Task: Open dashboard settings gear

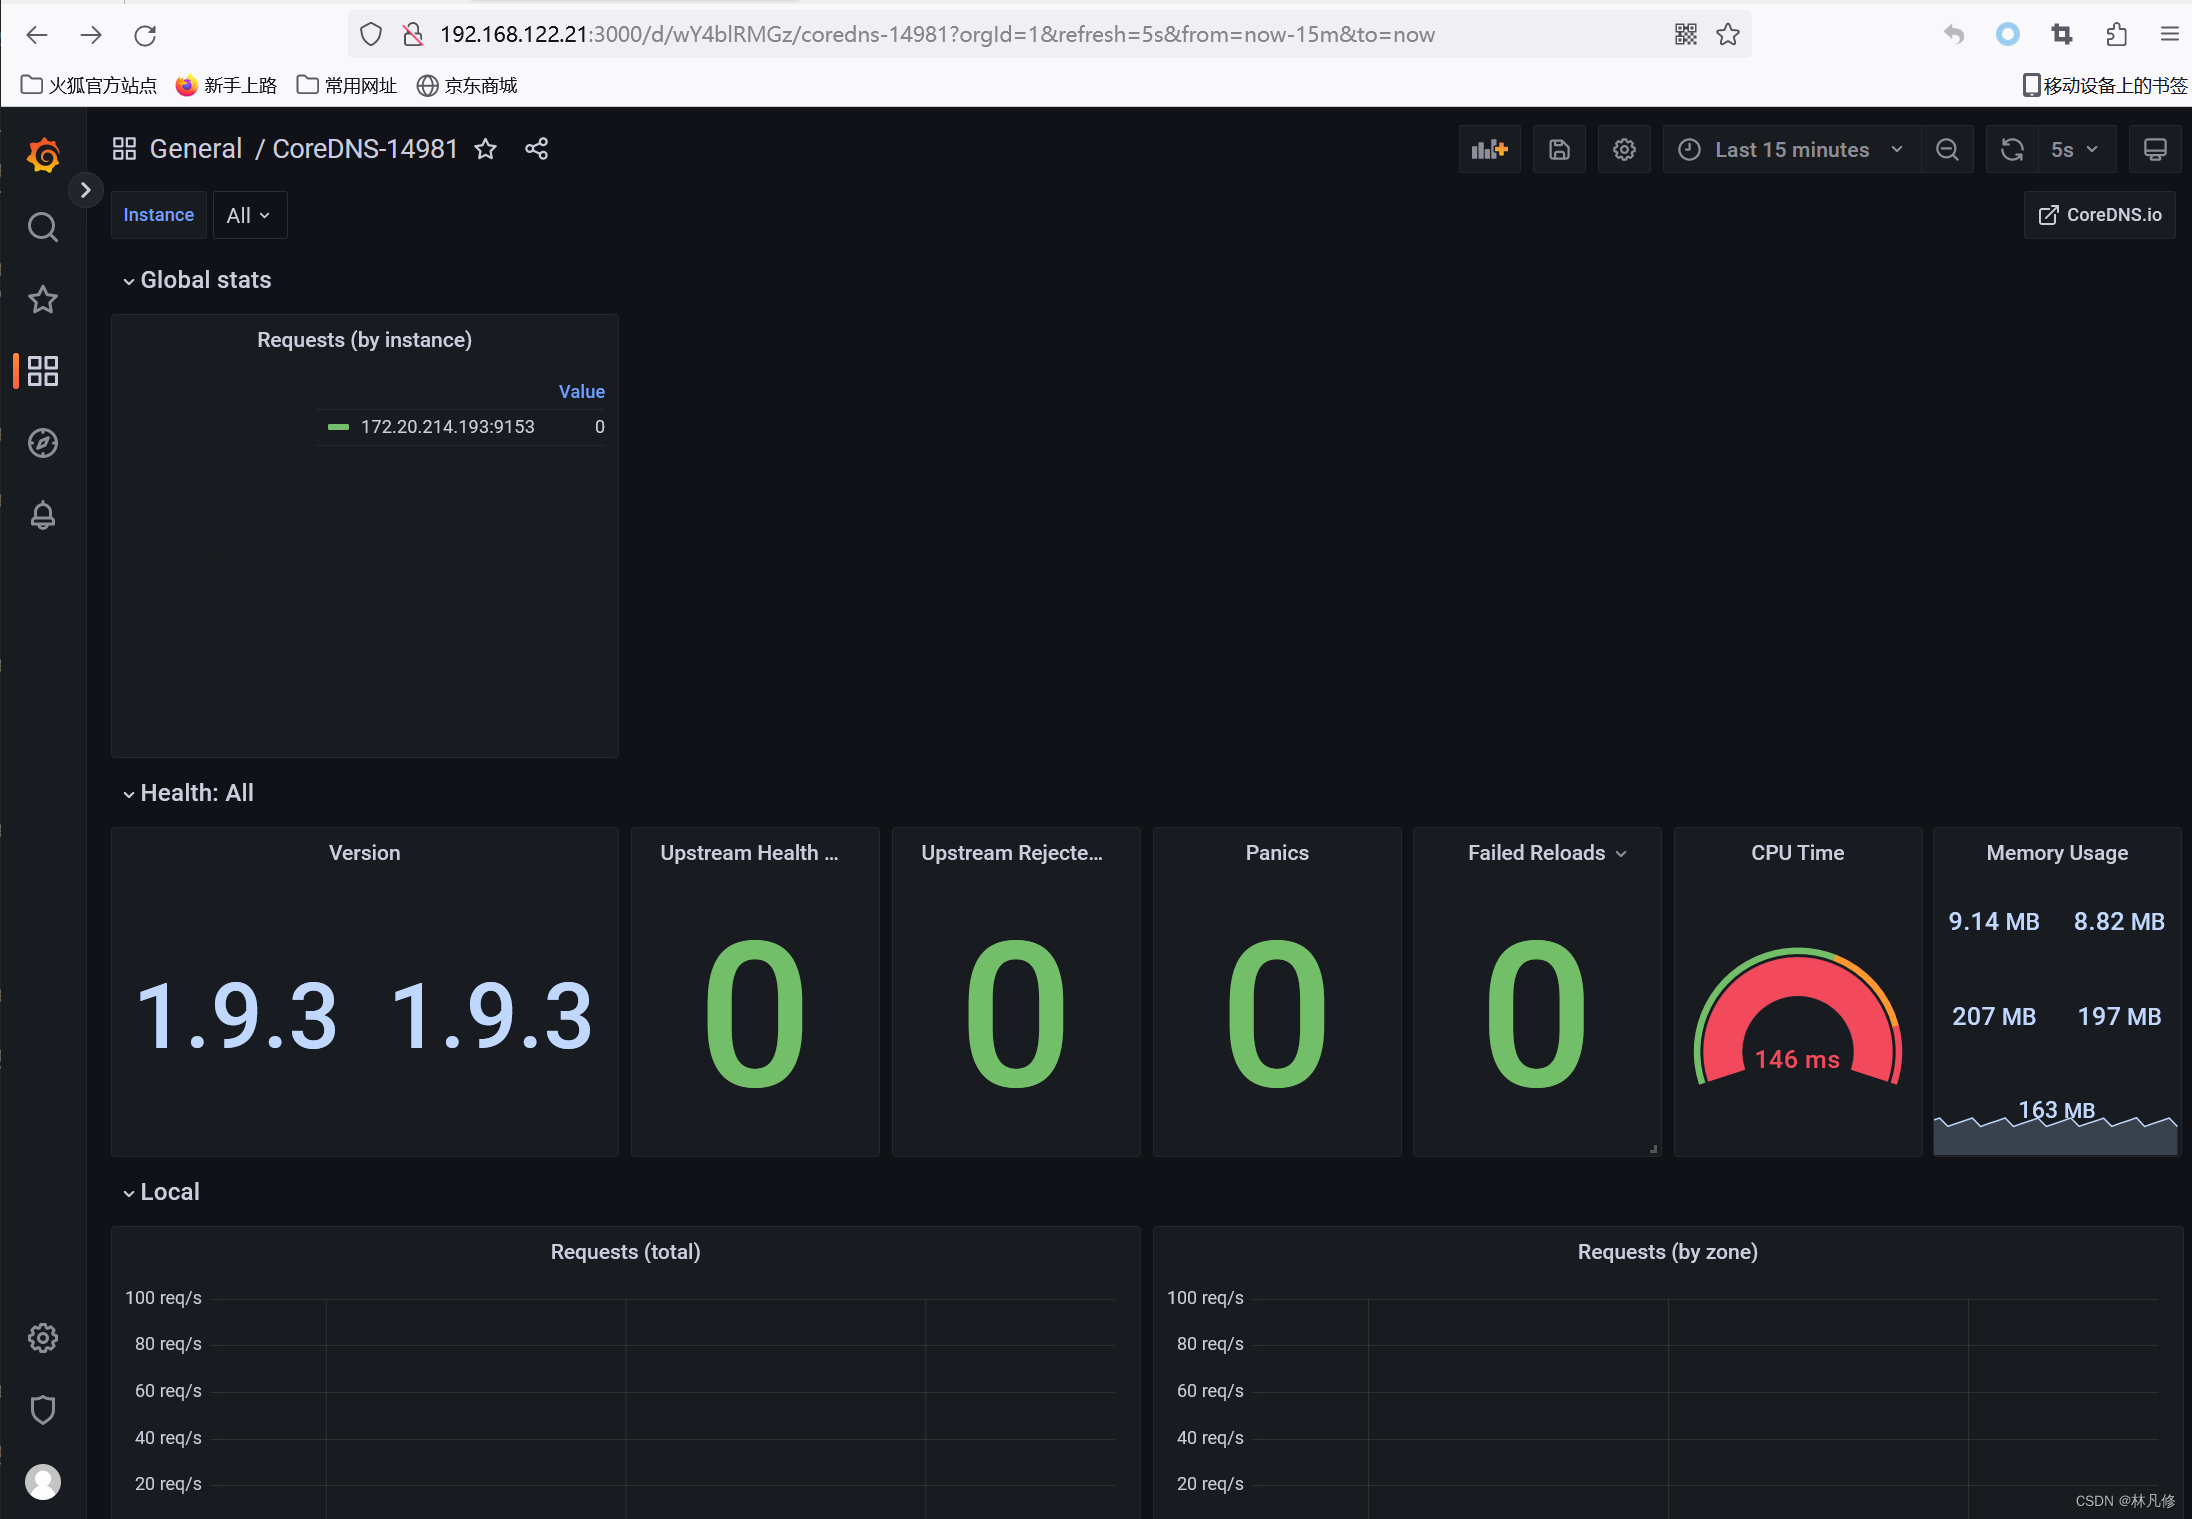Action: click(x=1624, y=150)
